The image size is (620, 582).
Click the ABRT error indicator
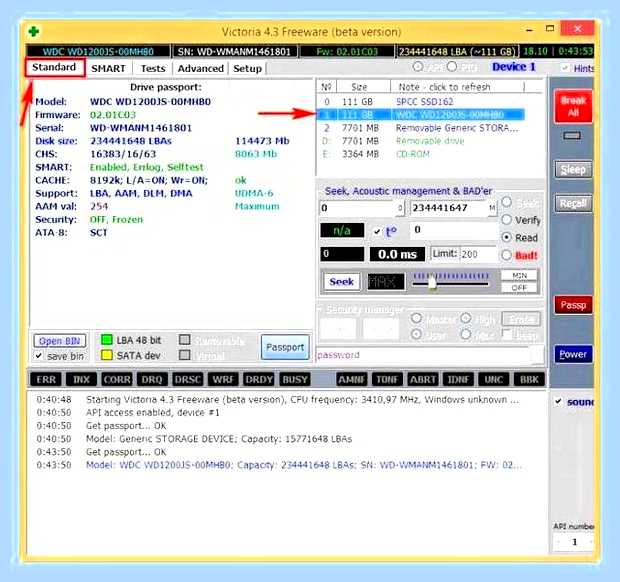(x=423, y=380)
